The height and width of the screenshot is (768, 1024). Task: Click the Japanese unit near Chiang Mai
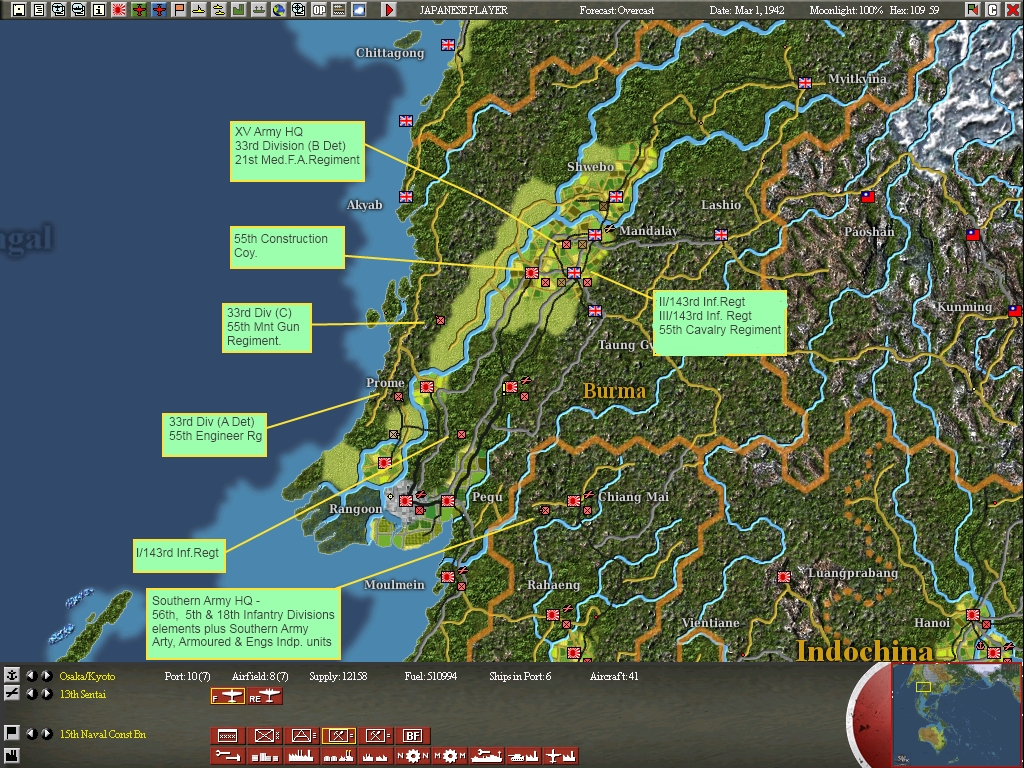[574, 501]
